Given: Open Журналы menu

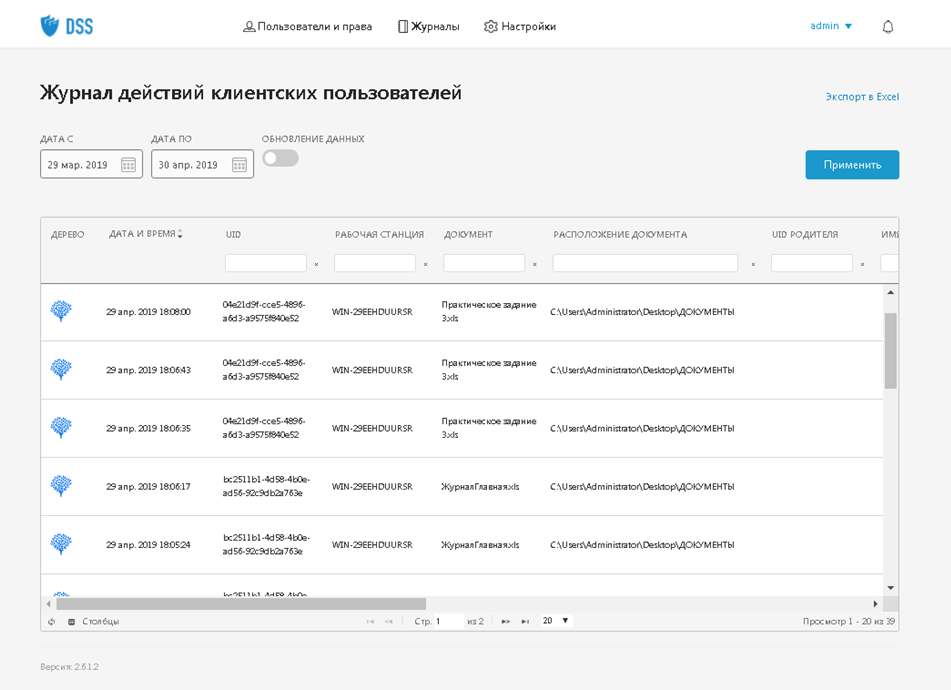Looking at the screenshot, I should [x=429, y=27].
